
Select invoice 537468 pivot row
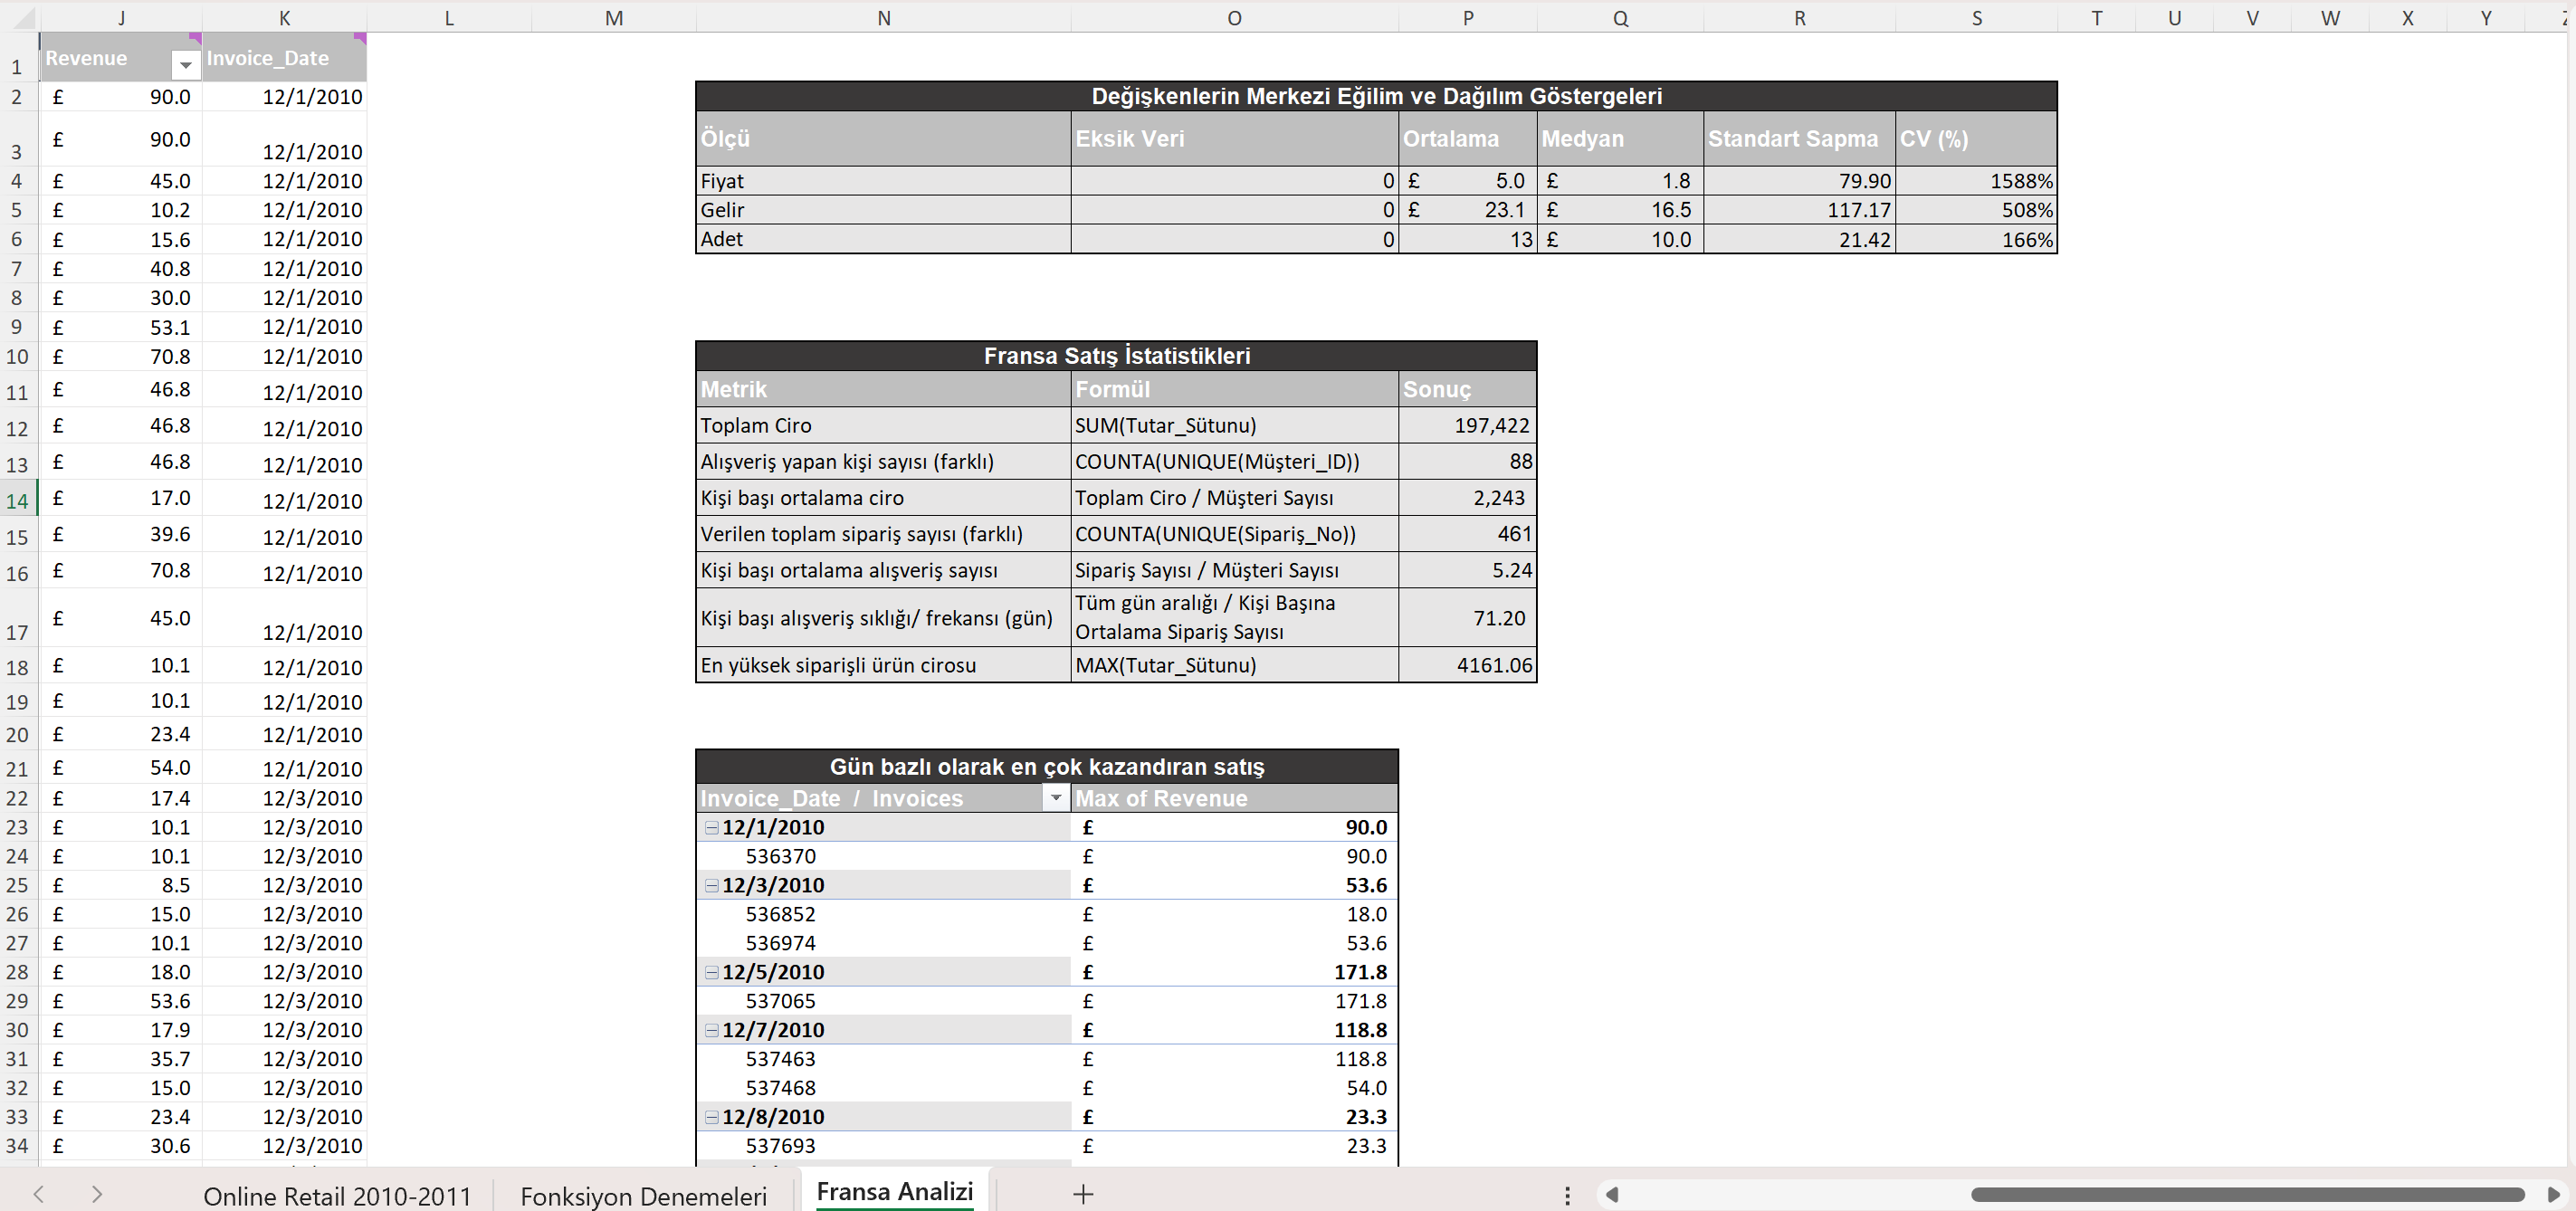pos(1047,1088)
